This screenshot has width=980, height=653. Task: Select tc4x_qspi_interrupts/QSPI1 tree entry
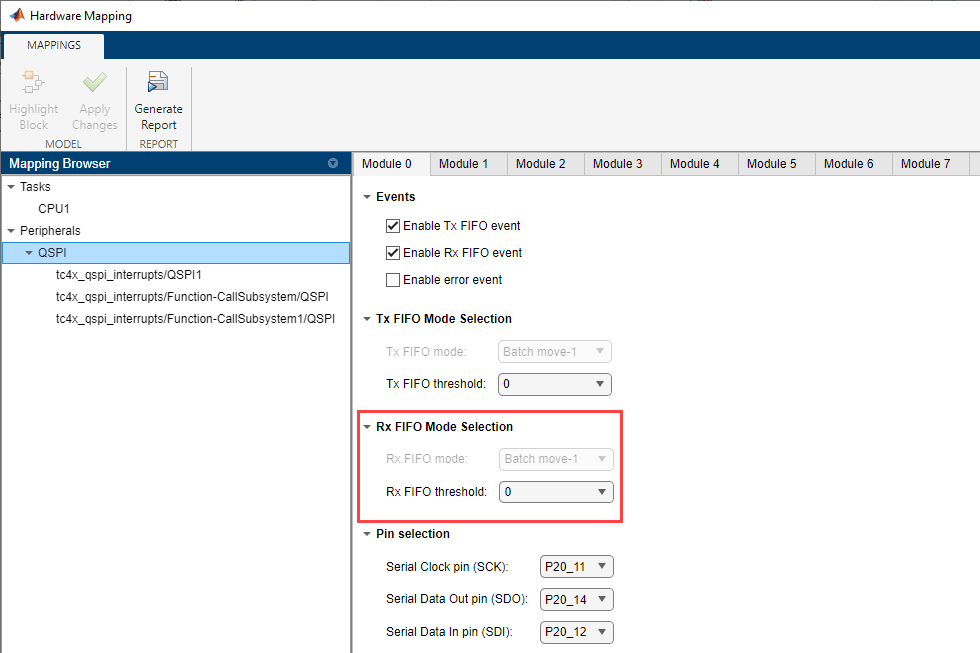129,275
